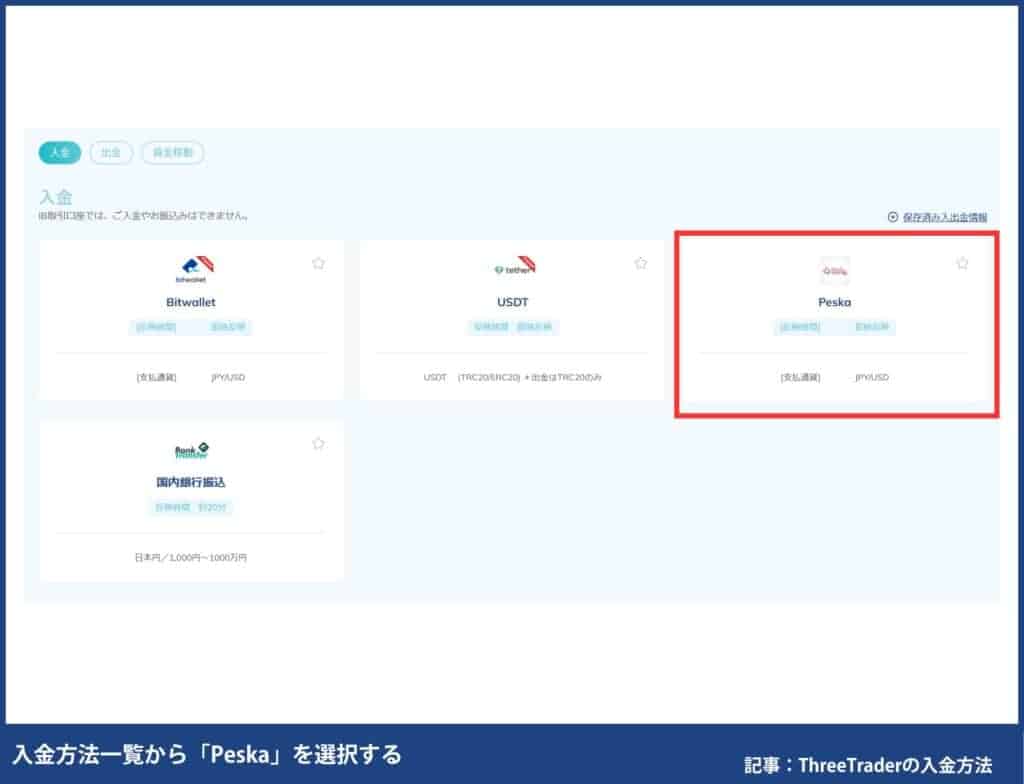Choose the Peska payment name
1024x784 pixels.
point(835,302)
